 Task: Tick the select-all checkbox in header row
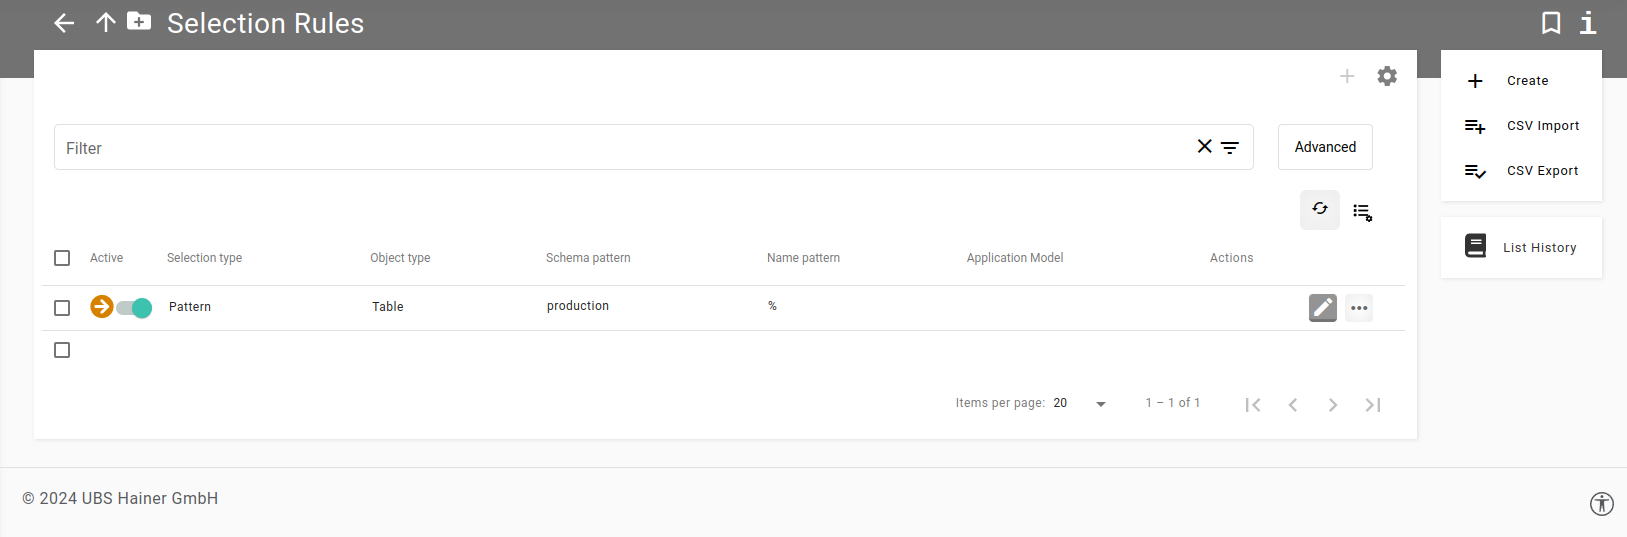point(62,258)
